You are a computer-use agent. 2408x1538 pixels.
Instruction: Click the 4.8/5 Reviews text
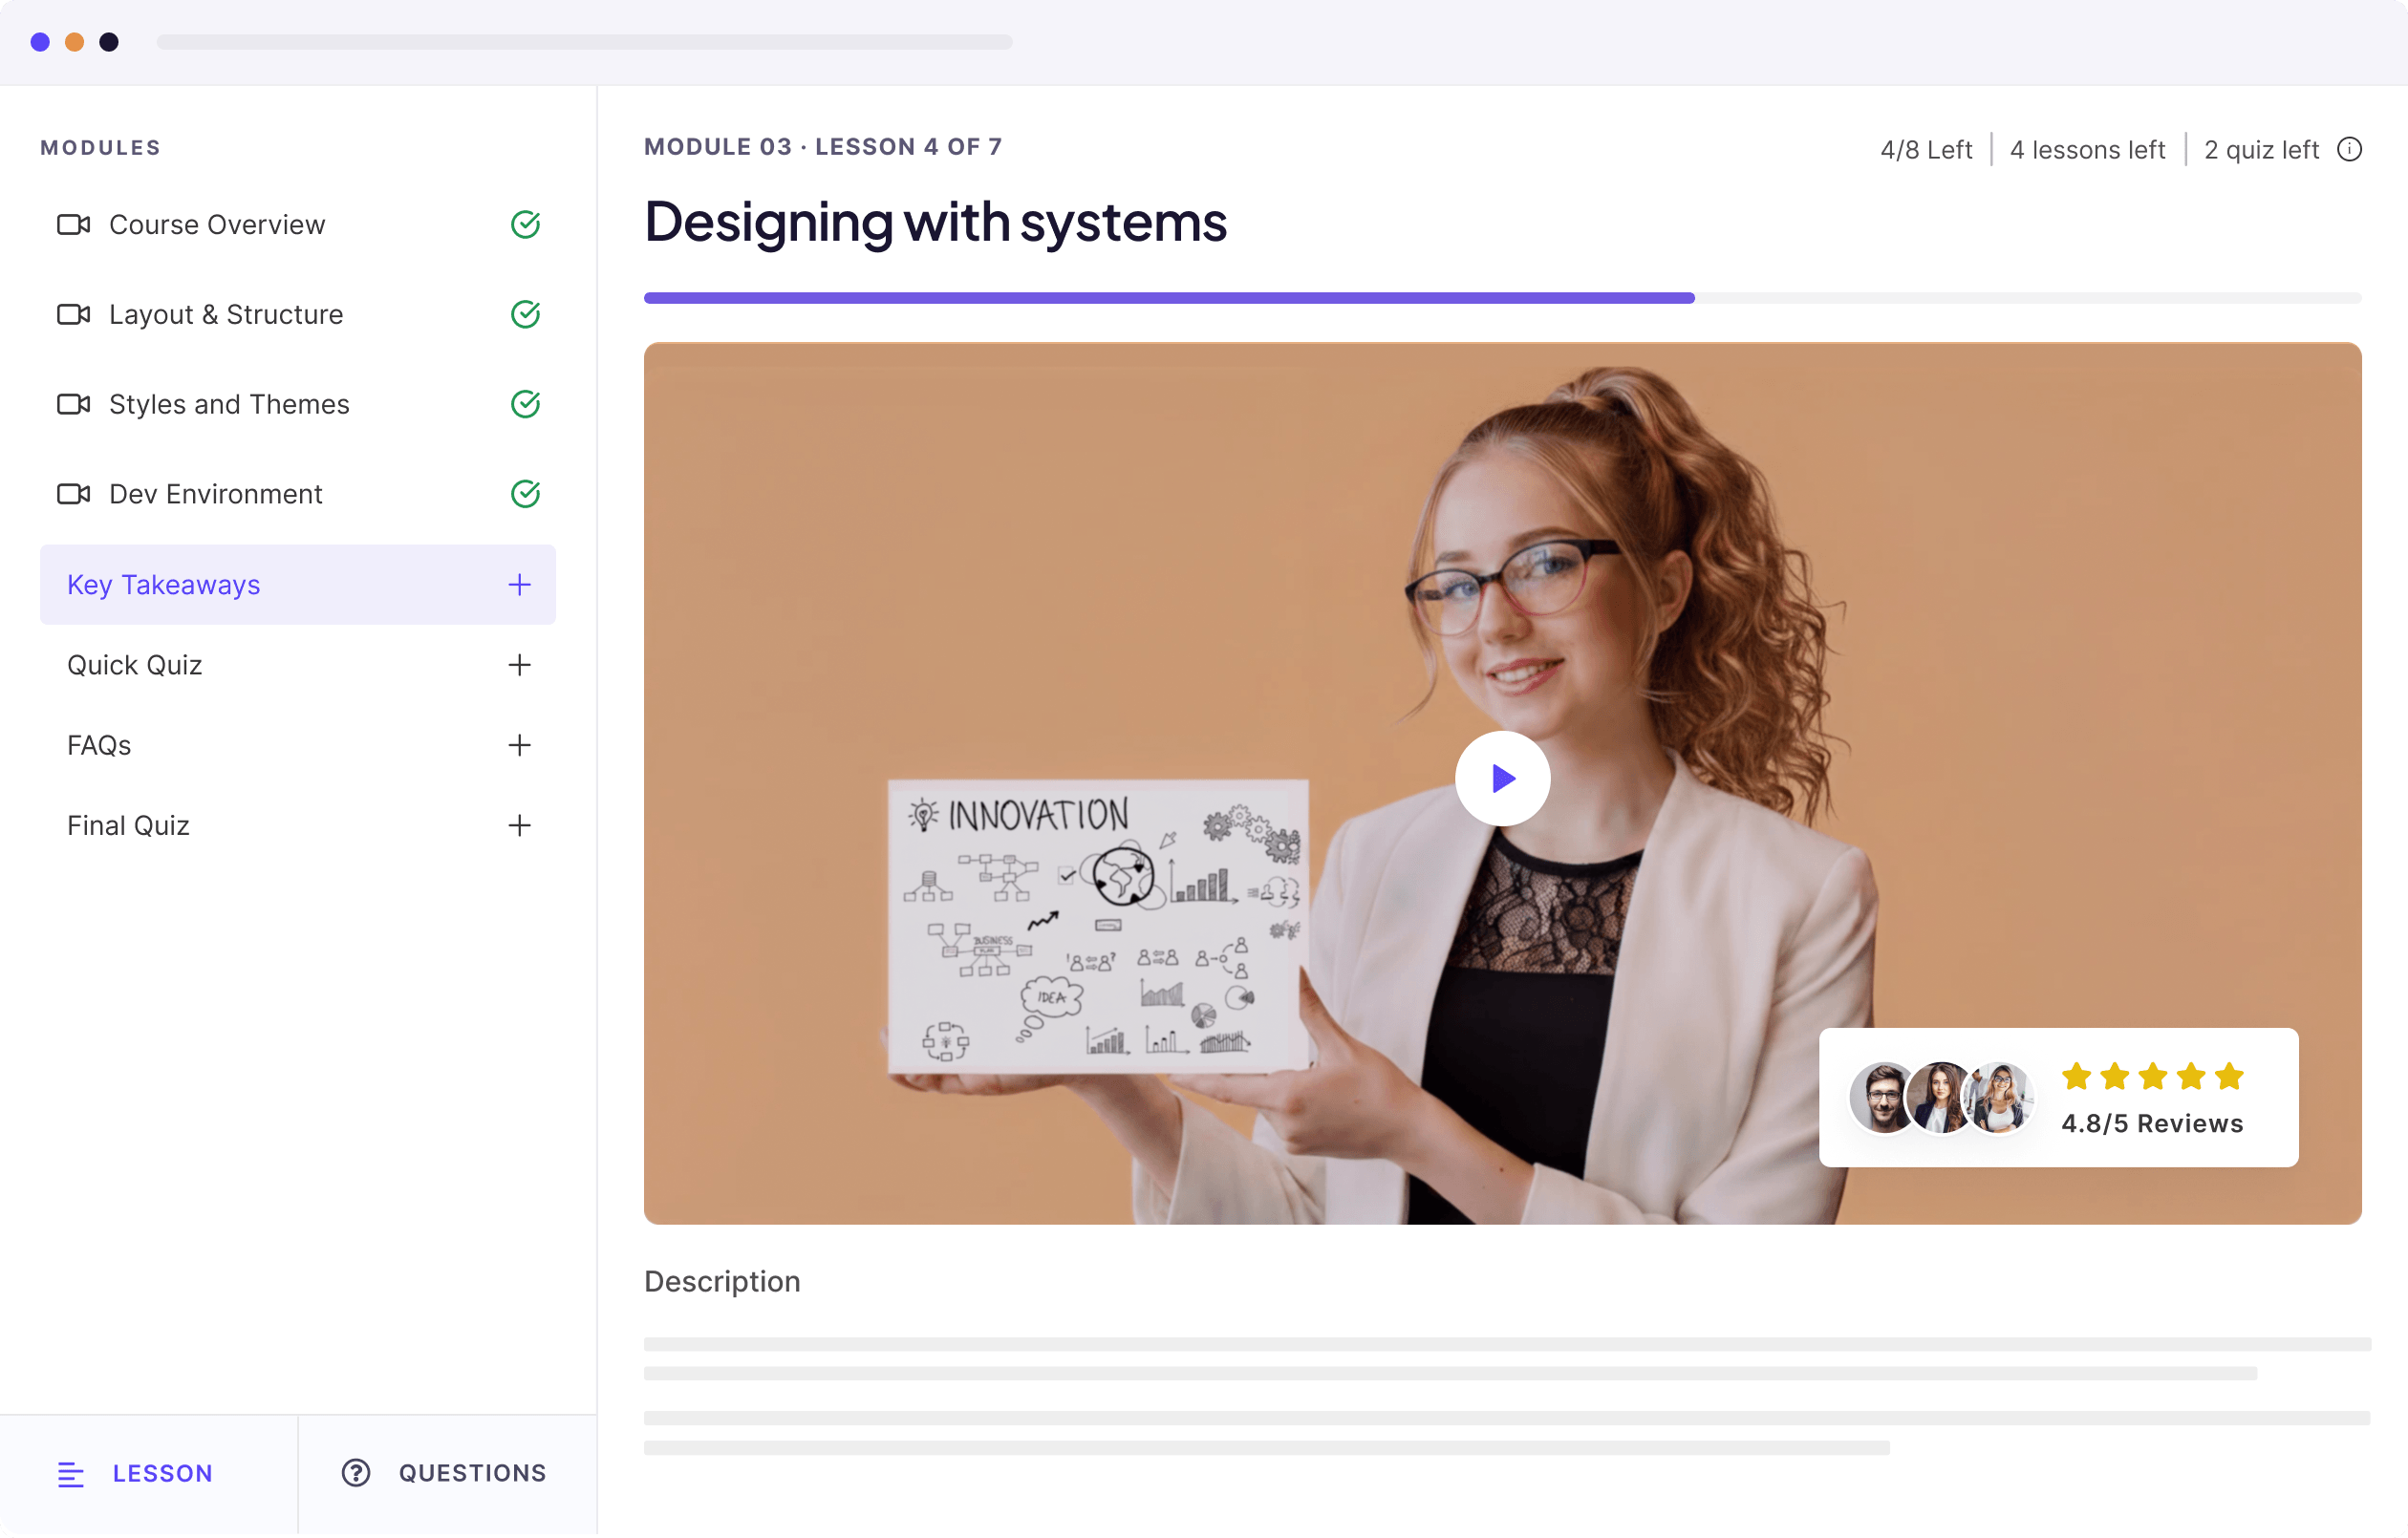pos(2154,1125)
